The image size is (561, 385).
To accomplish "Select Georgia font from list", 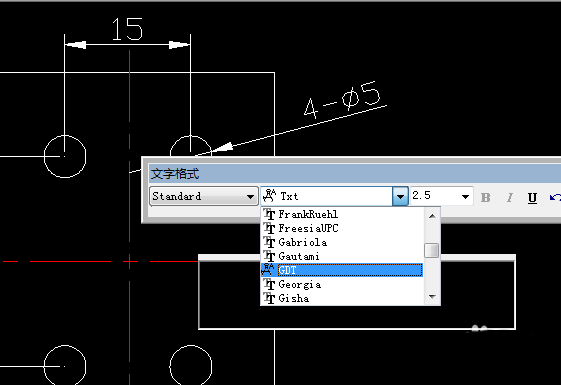I will click(x=342, y=284).
